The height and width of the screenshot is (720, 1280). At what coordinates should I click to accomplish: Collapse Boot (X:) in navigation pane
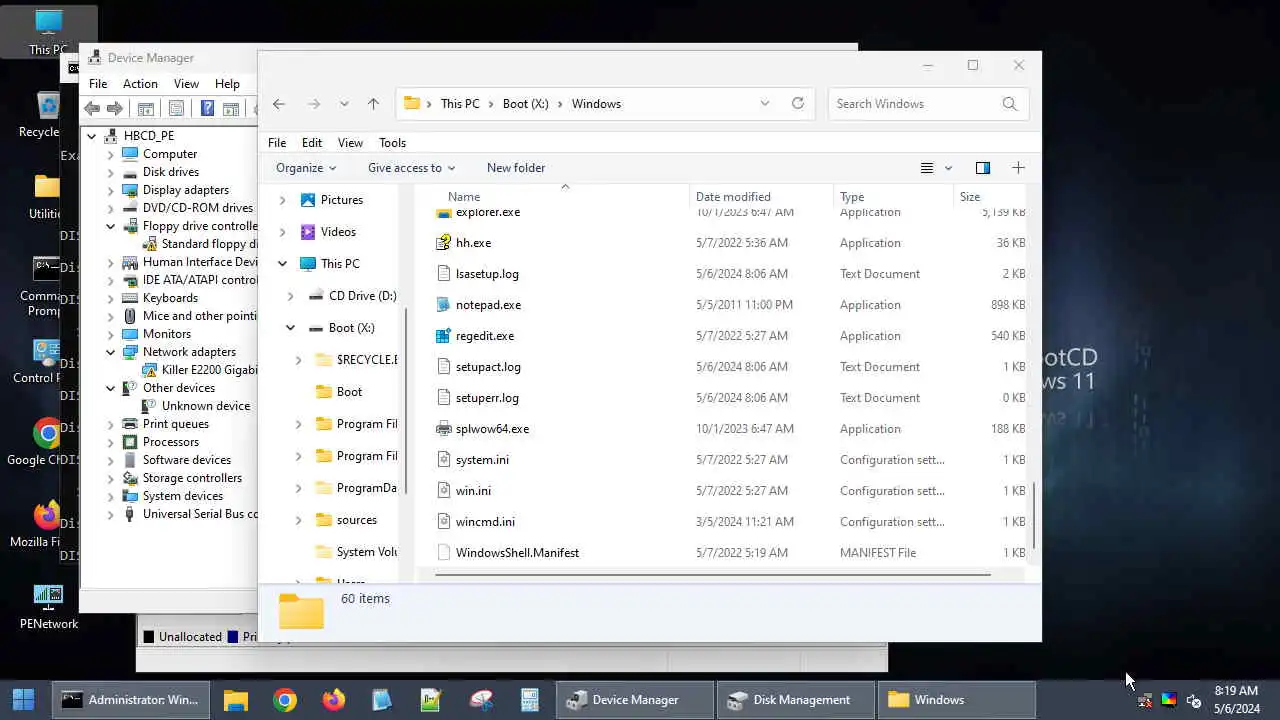tap(290, 328)
